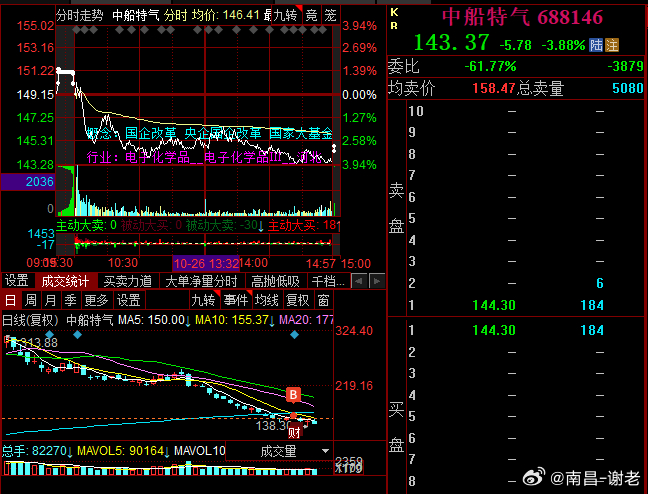Open 设置 in the indicator tab row
648x494 pixels.
coord(17,281)
